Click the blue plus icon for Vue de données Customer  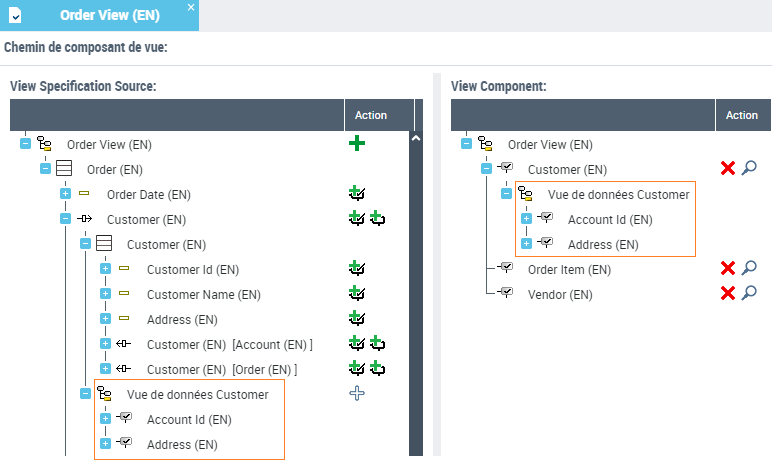click(x=357, y=394)
